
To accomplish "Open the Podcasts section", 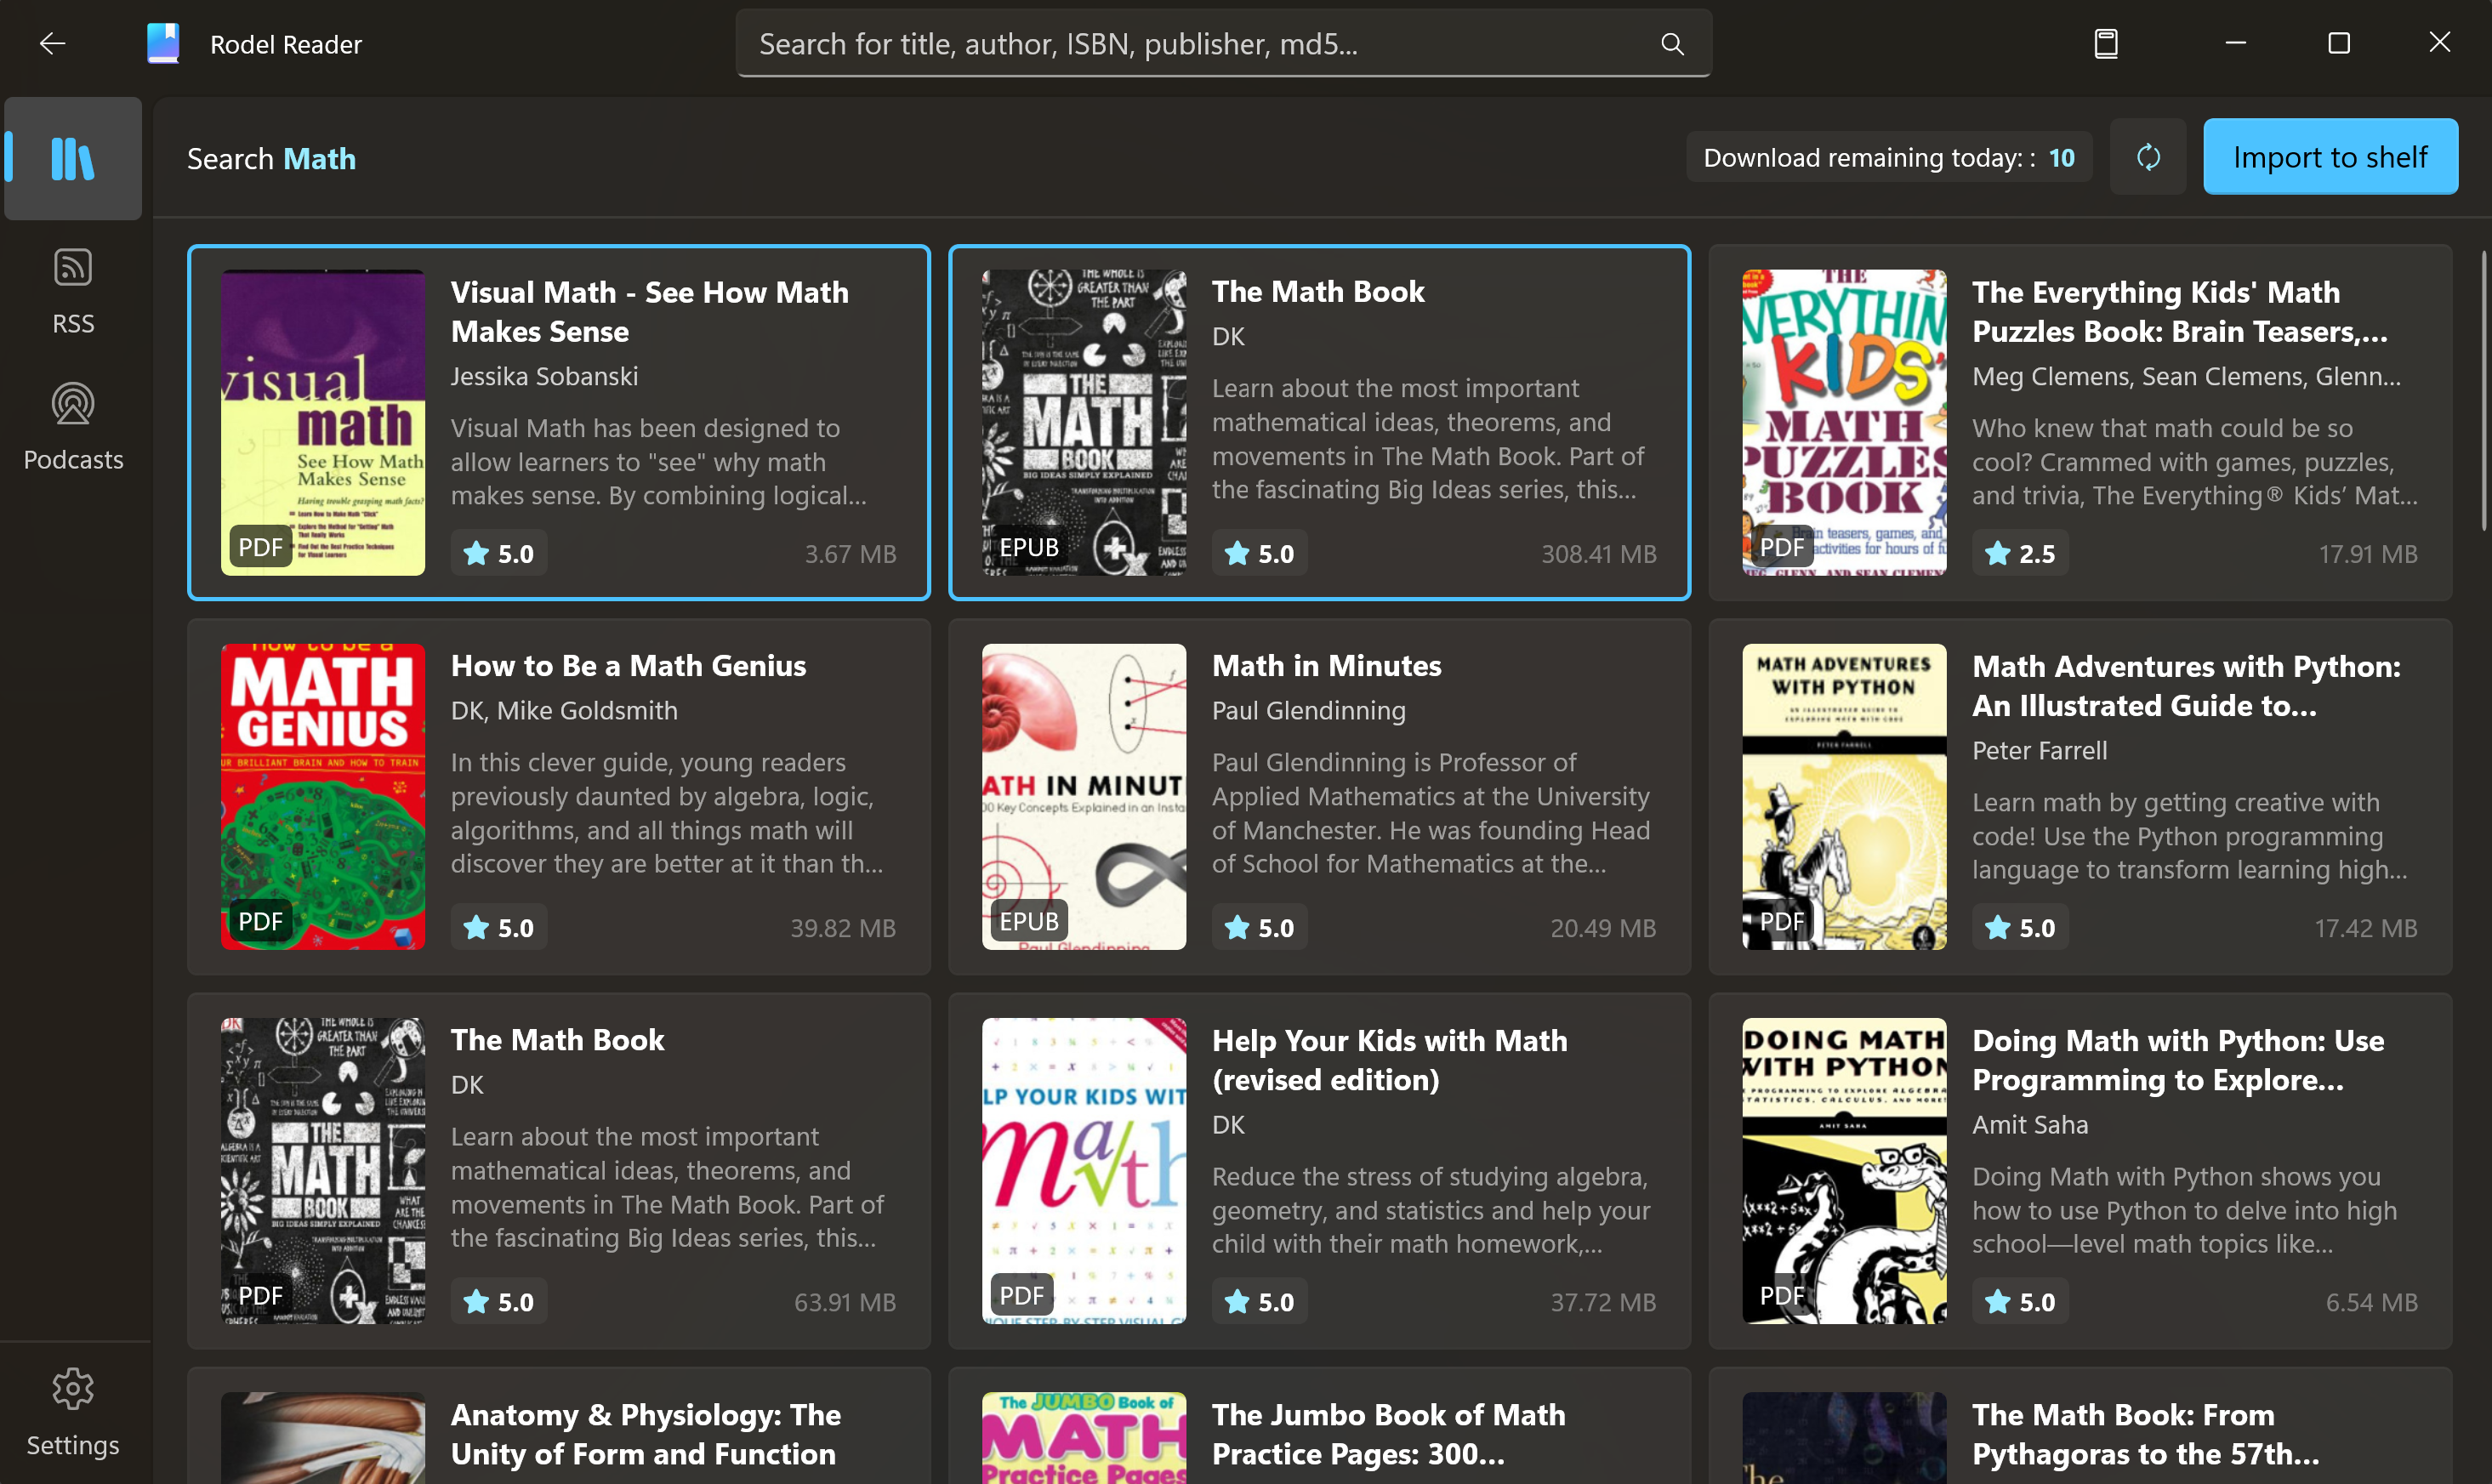I will tap(73, 427).
